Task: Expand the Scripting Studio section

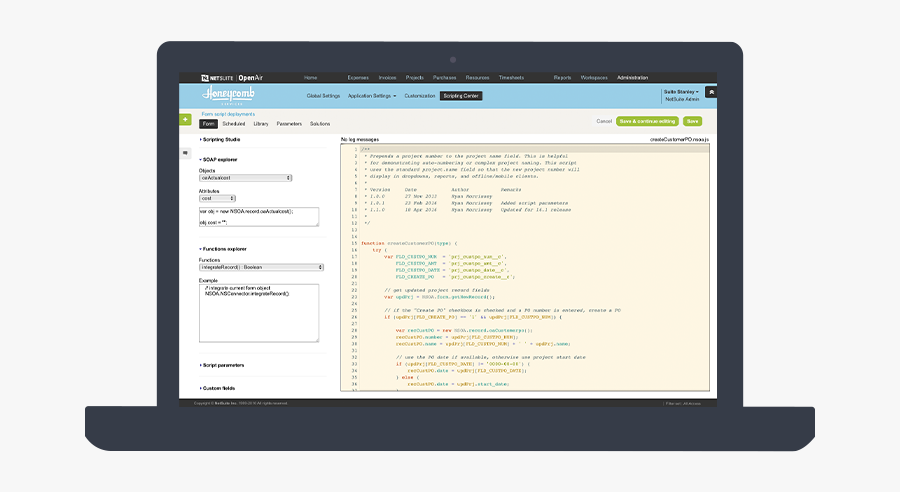Action: tap(221, 140)
